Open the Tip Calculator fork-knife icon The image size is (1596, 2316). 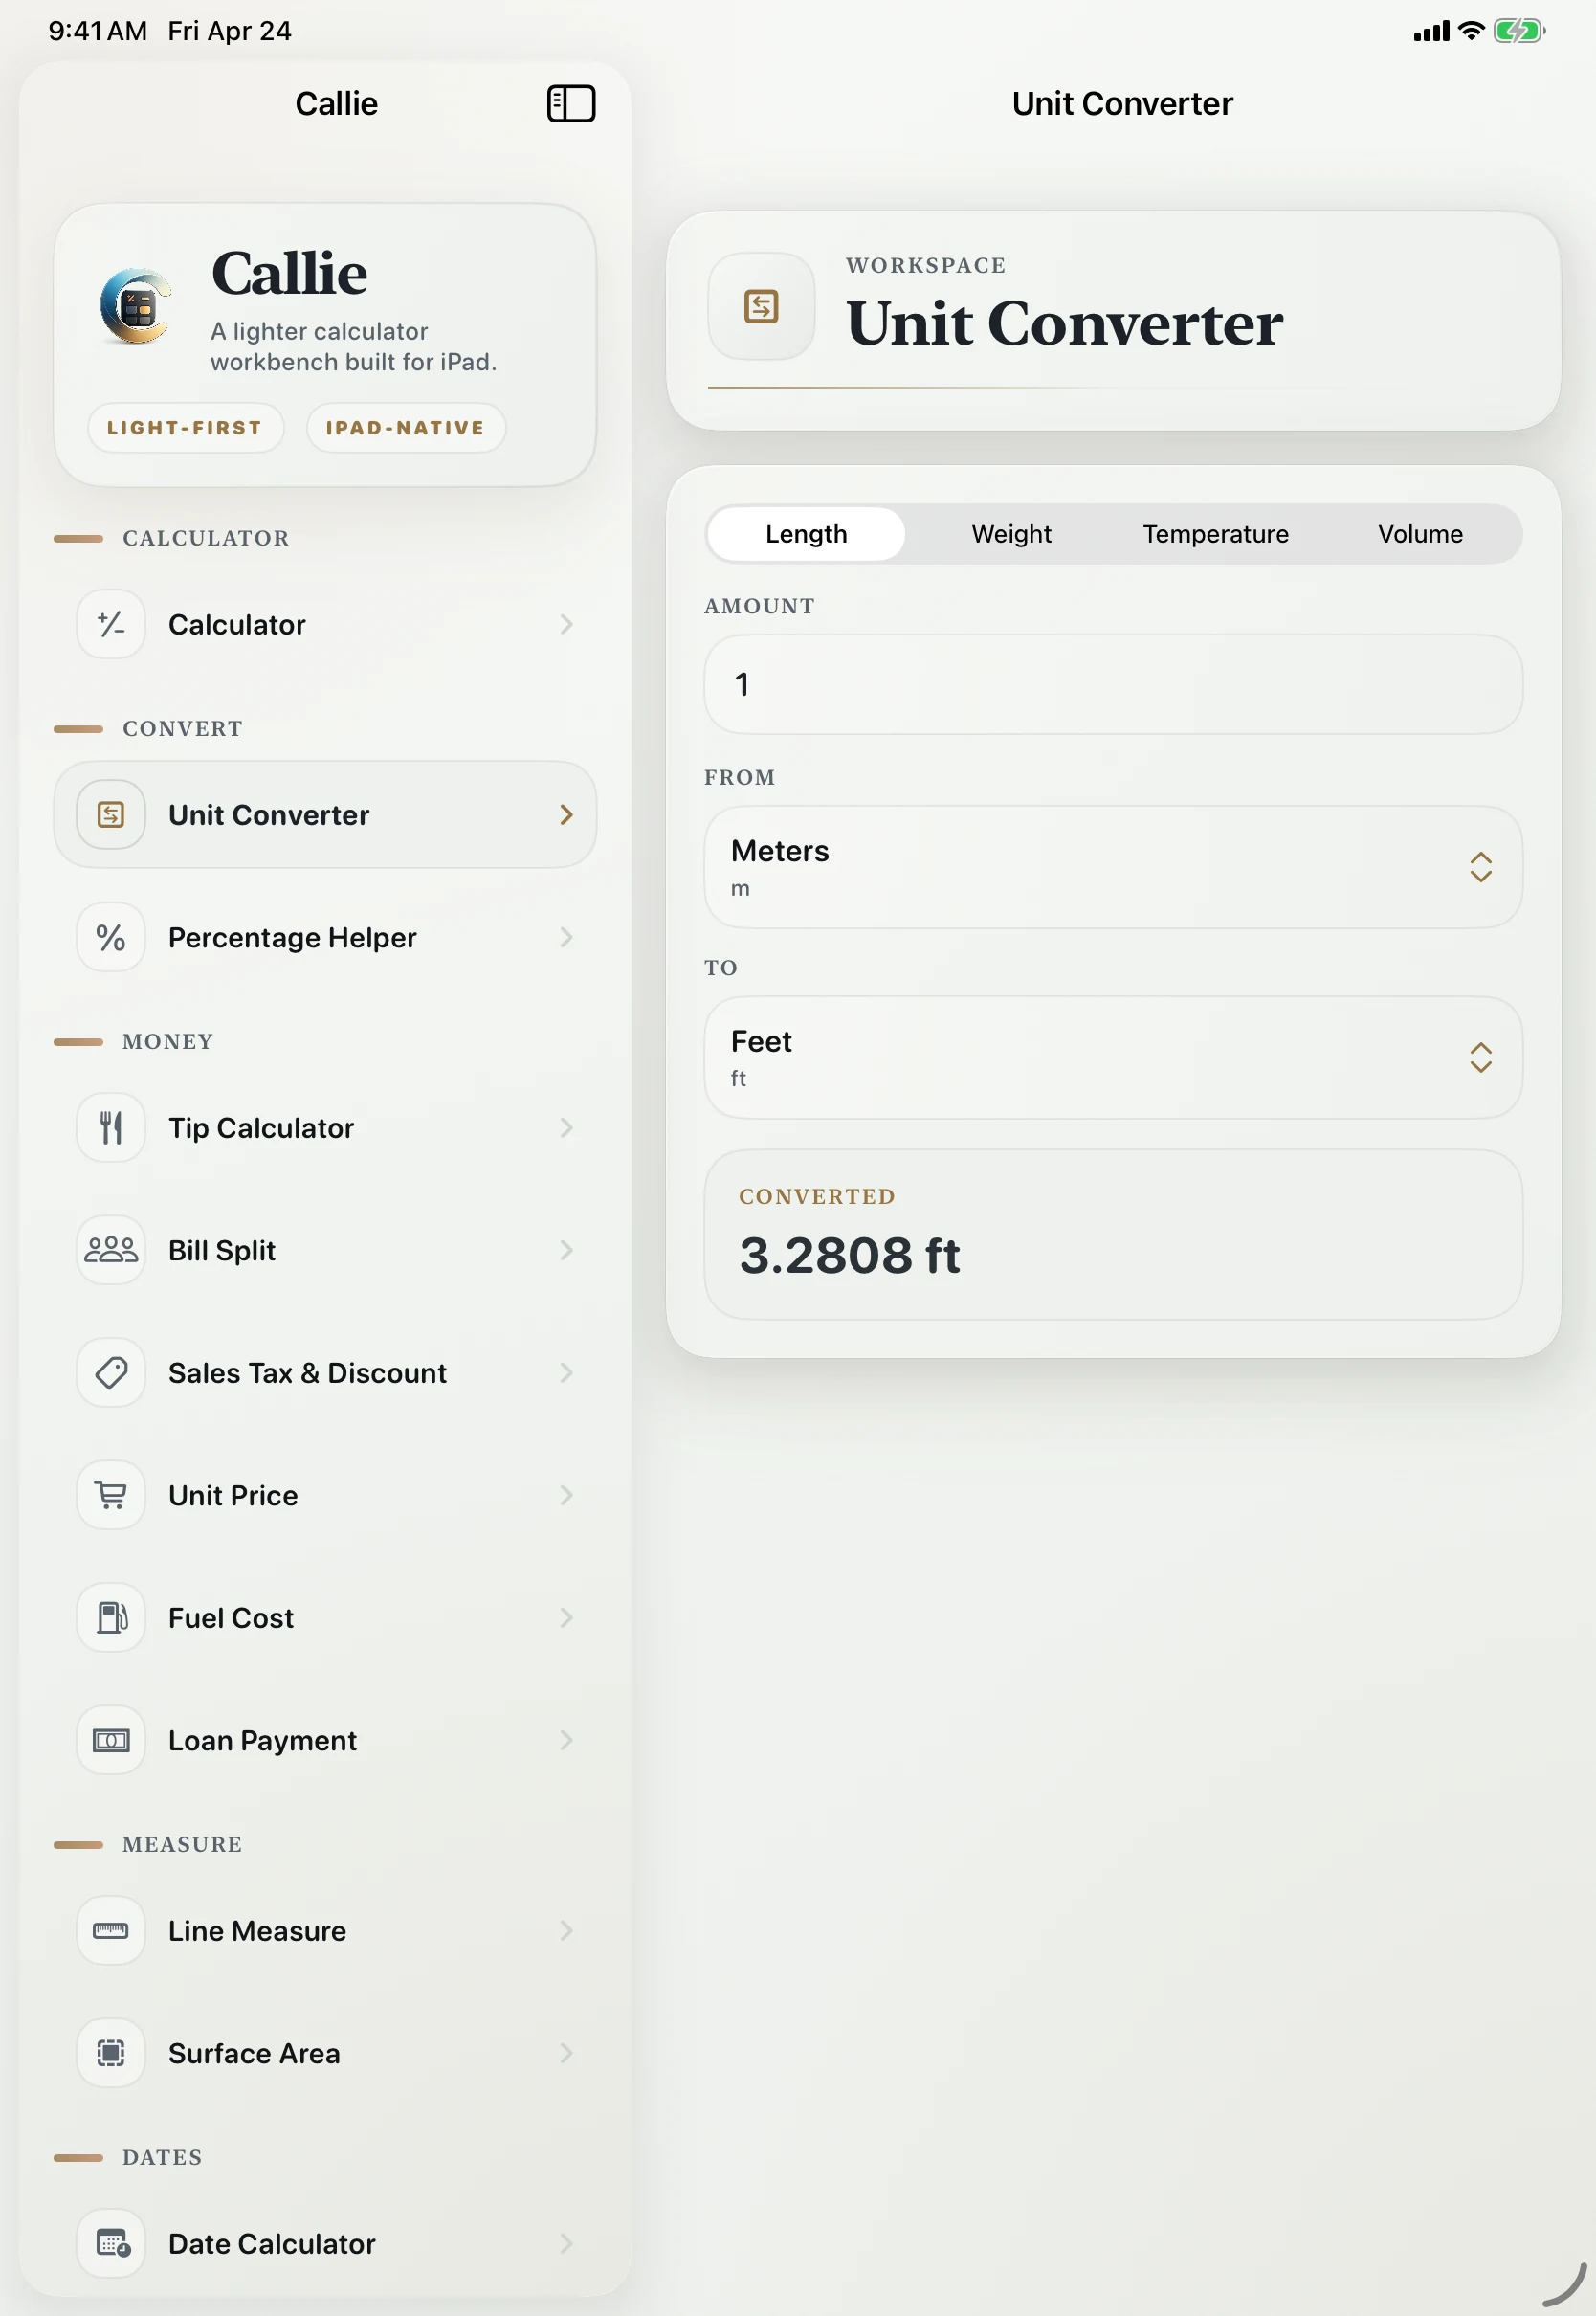click(x=111, y=1128)
